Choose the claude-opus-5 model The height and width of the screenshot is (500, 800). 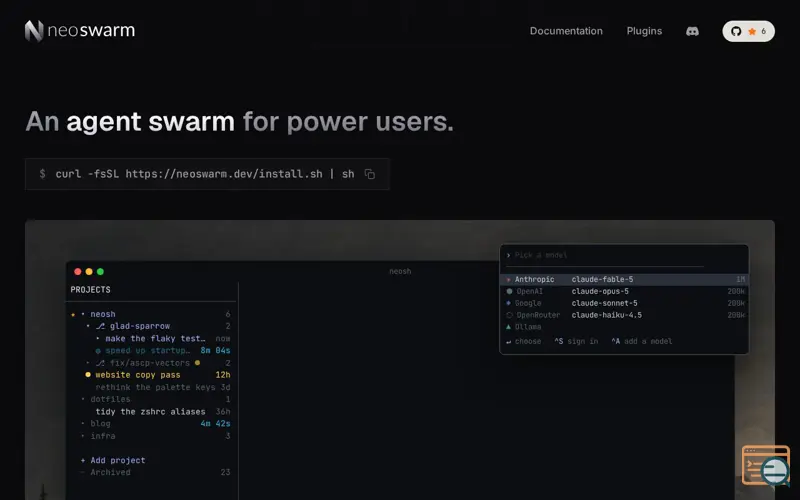tap(600, 291)
